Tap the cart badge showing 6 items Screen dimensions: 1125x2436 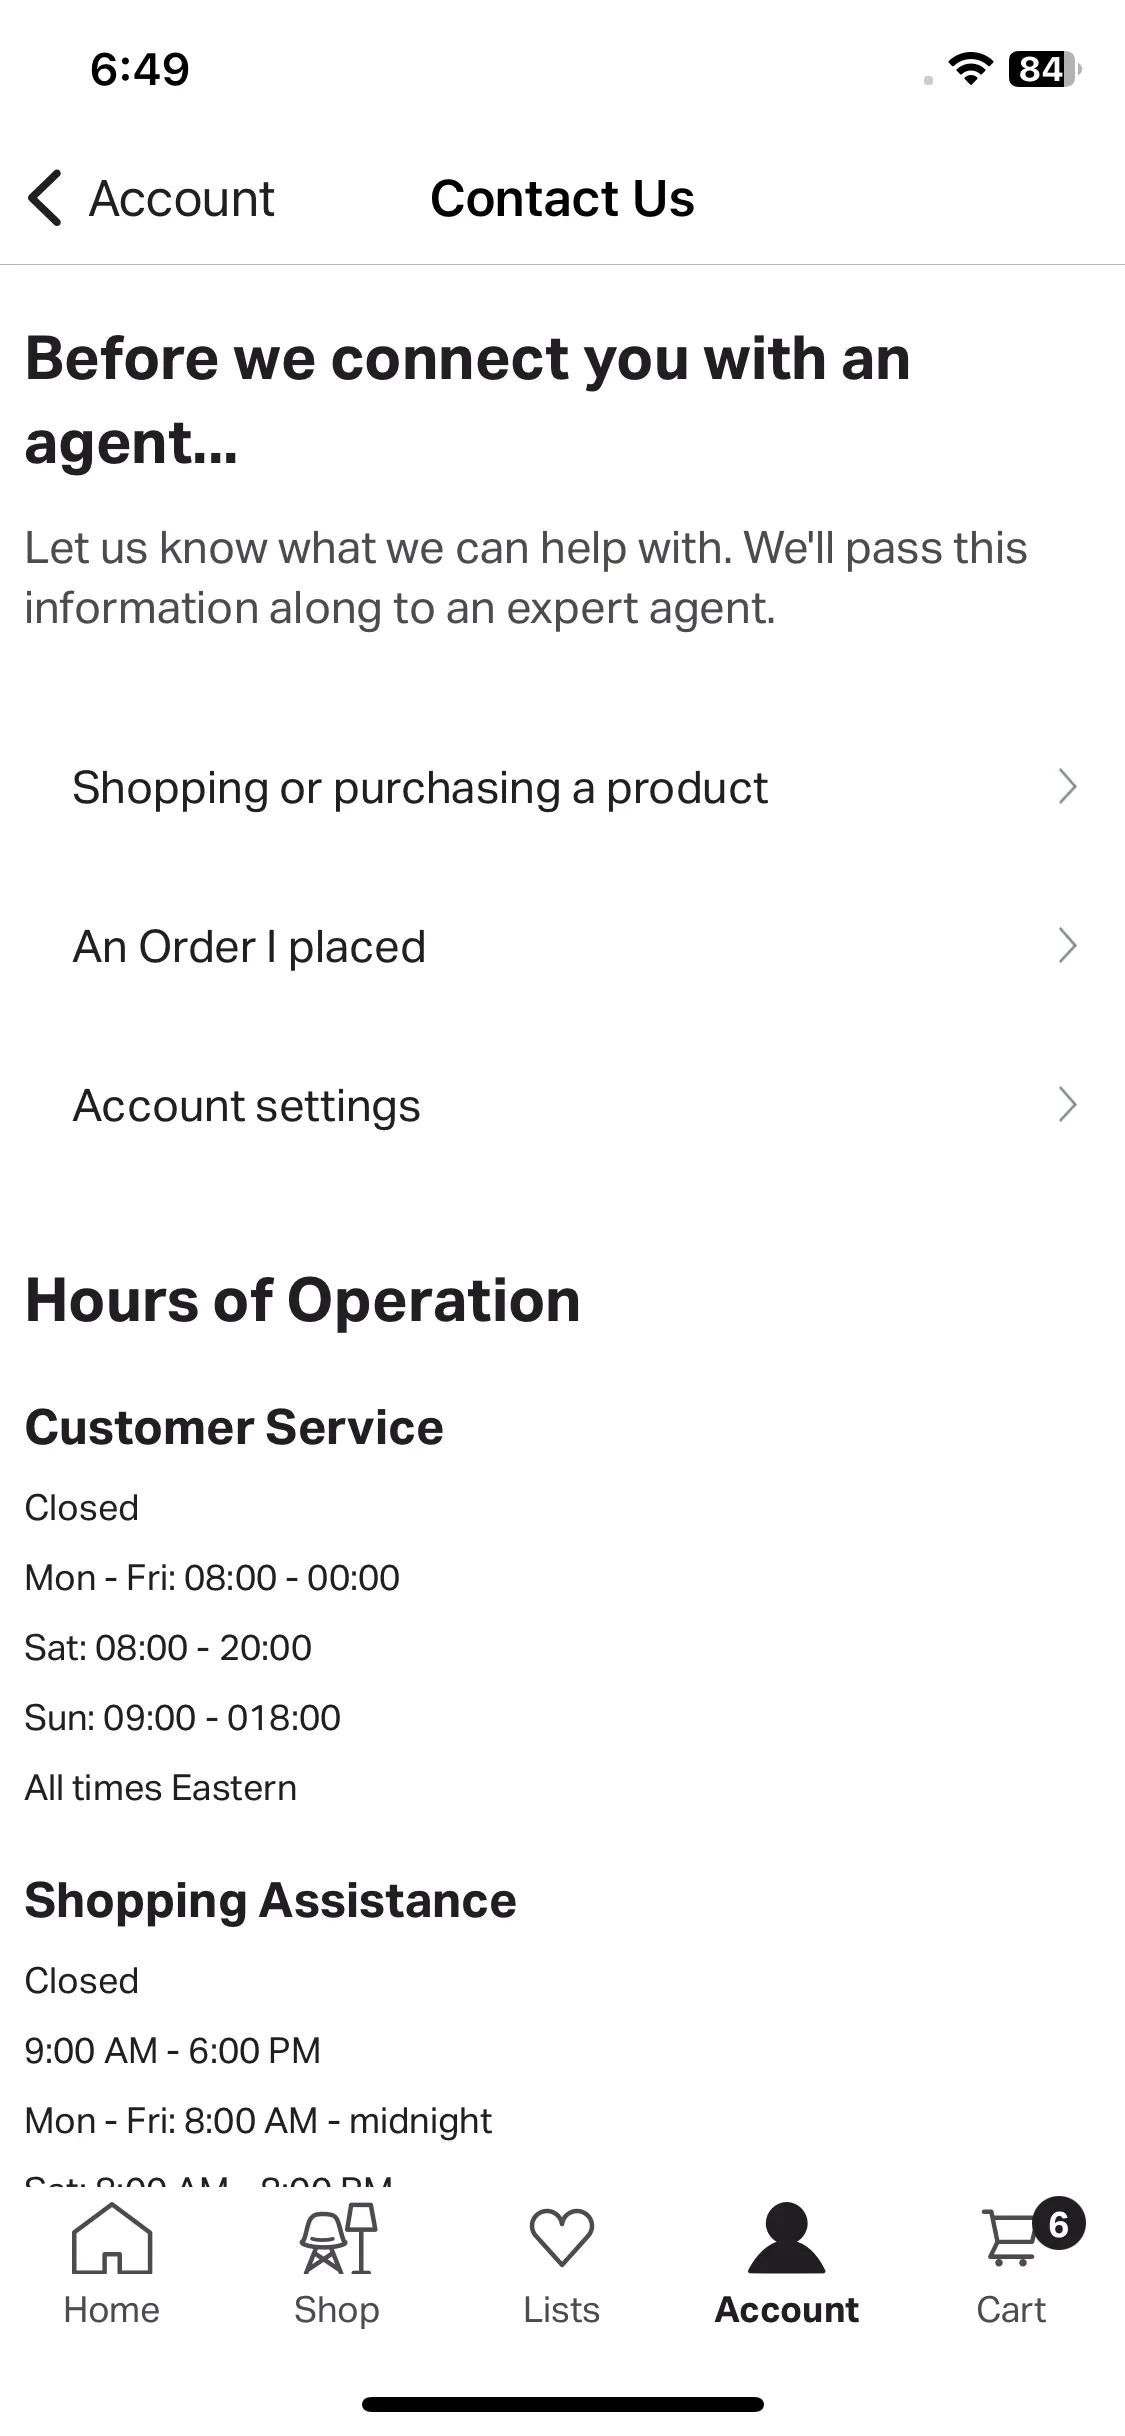coord(1059,2224)
